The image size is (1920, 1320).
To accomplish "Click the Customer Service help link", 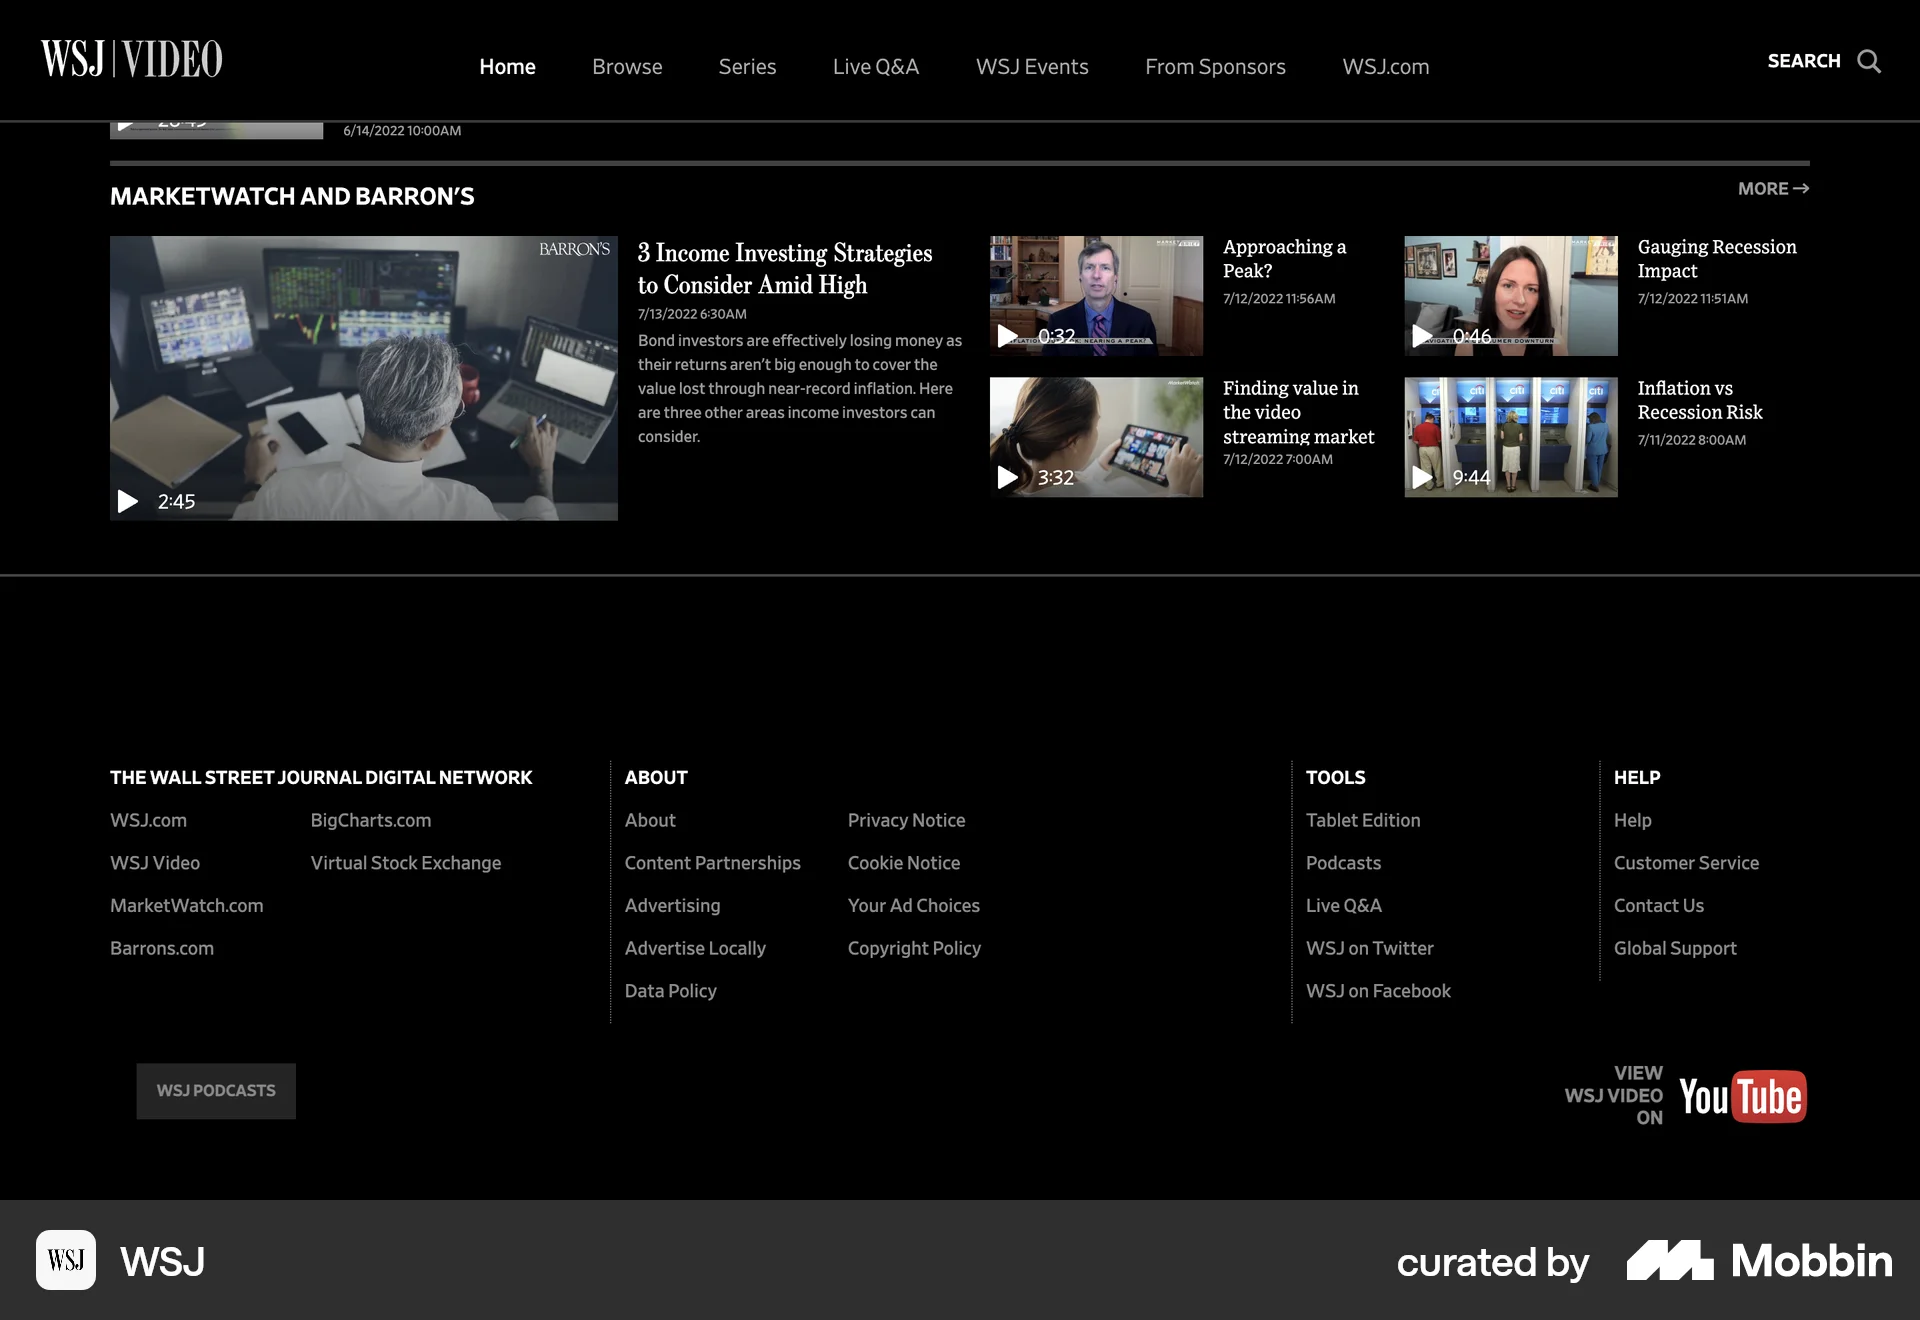I will click(x=1686, y=862).
